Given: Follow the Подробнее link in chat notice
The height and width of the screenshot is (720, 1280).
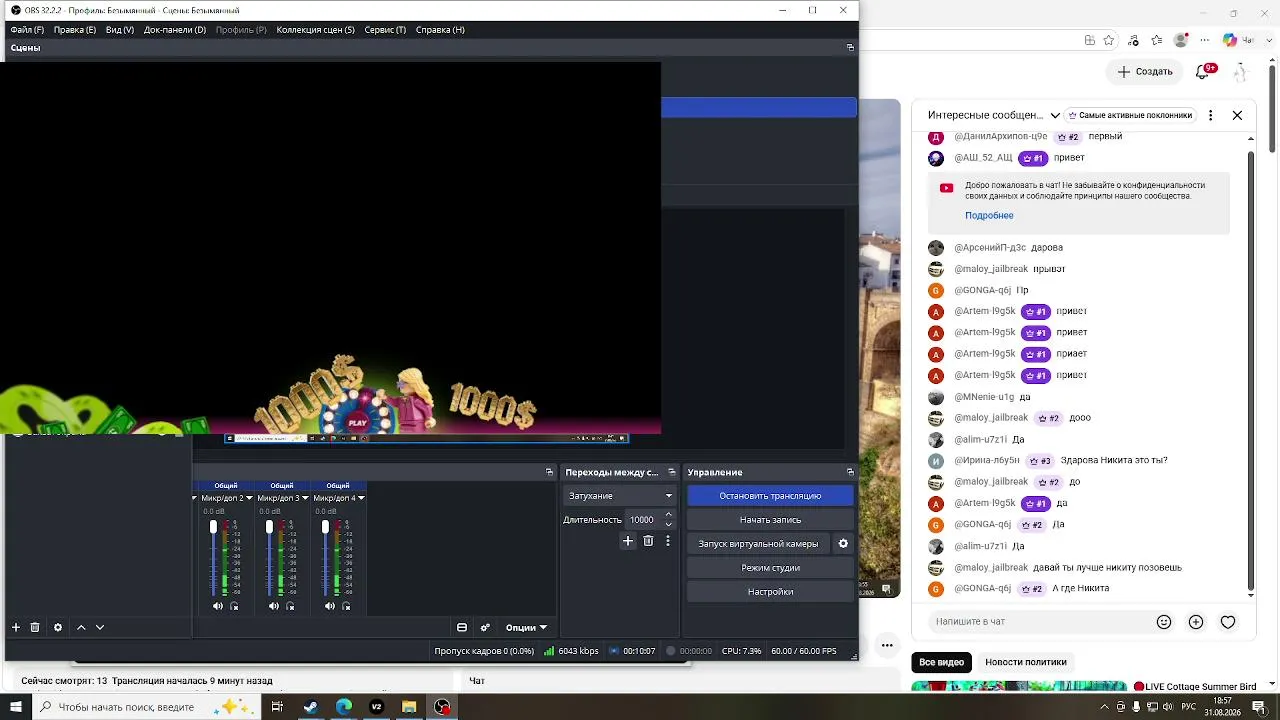Looking at the screenshot, I should click(x=989, y=216).
